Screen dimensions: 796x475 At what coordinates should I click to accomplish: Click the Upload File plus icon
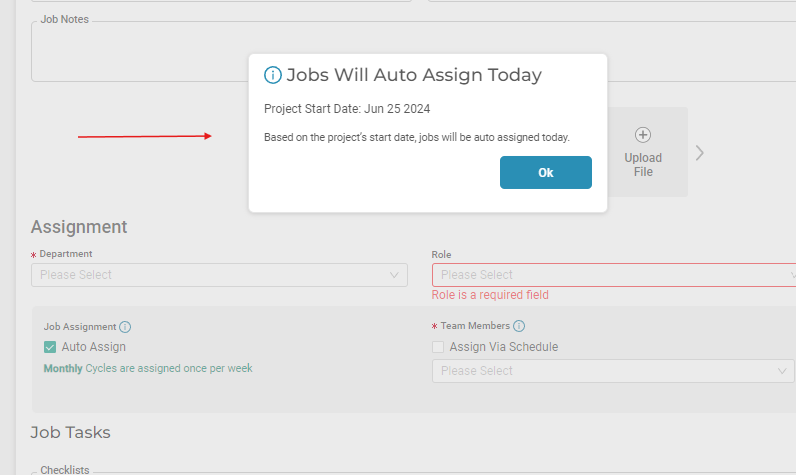click(643, 135)
